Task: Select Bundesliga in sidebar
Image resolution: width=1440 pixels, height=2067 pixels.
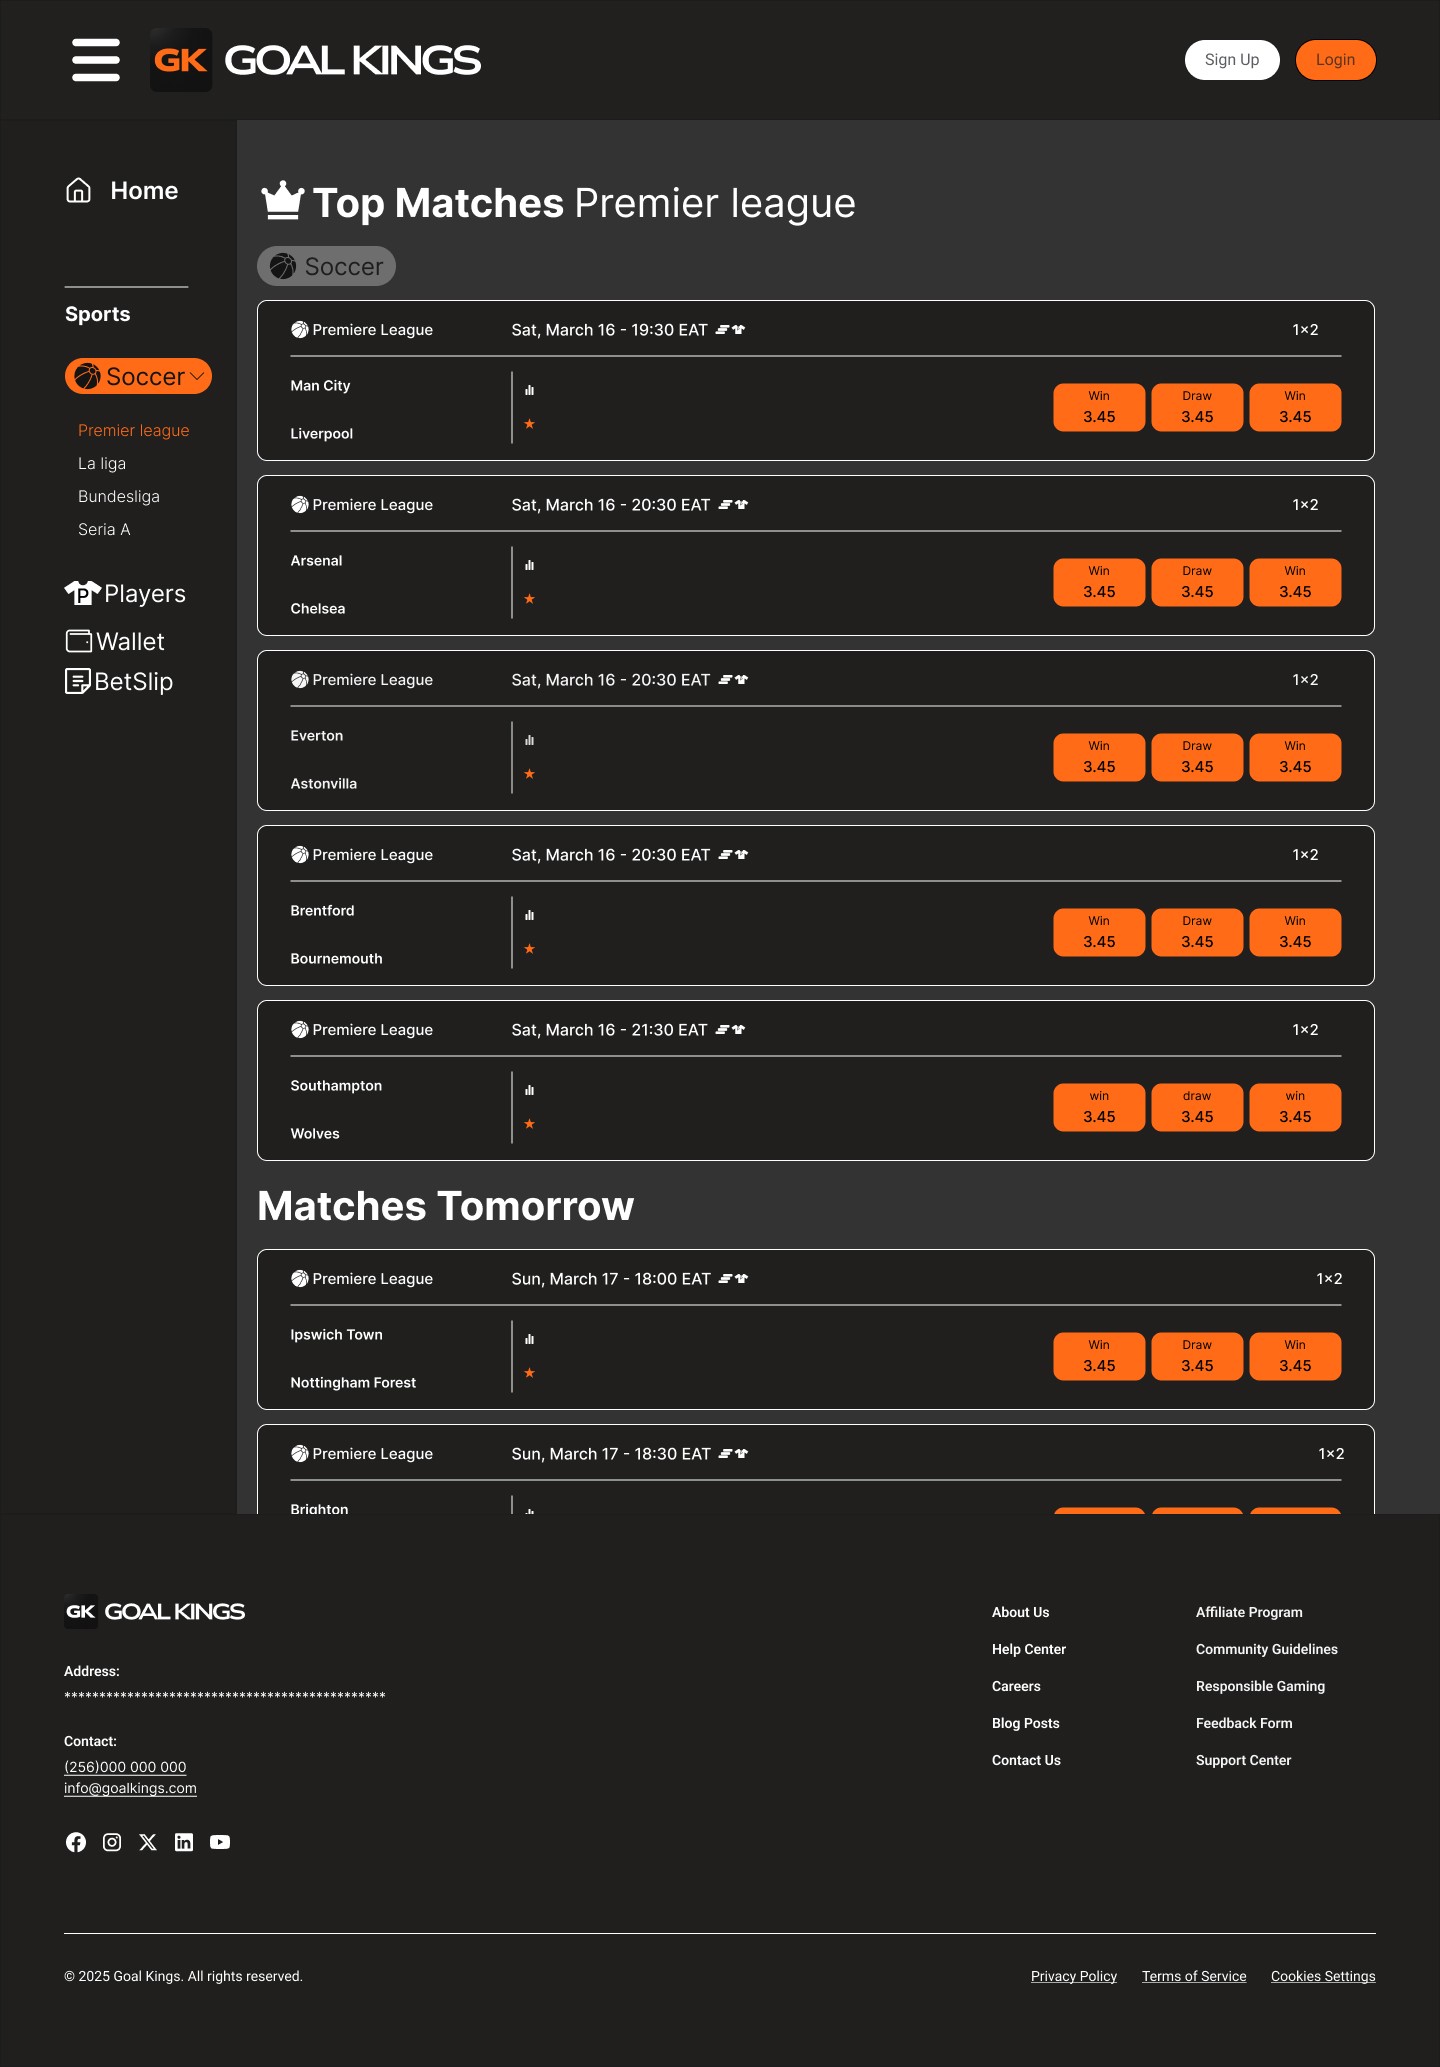Action: (119, 496)
